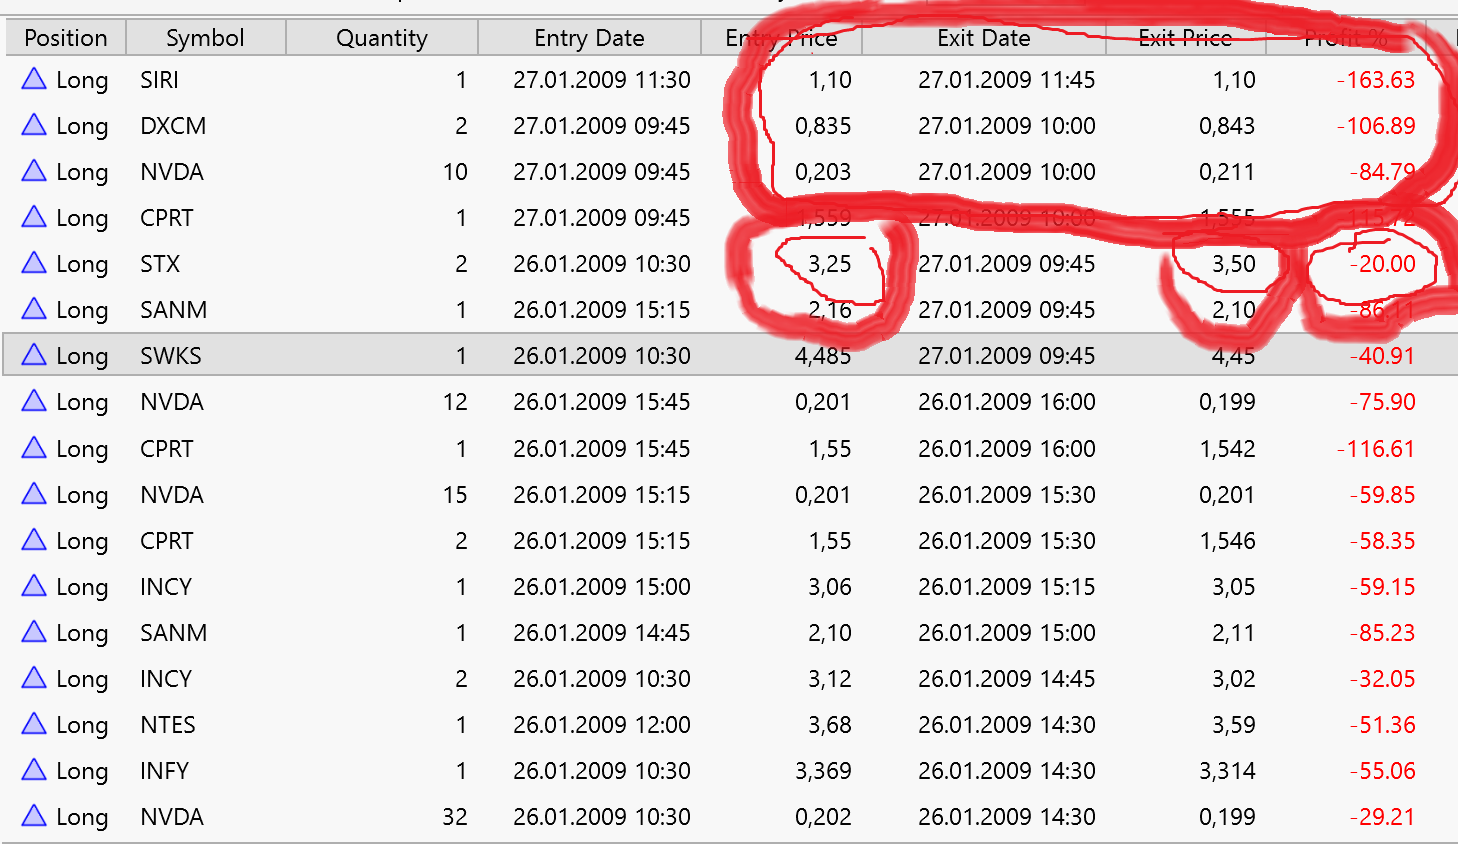Click triangle icon of INCY row entered at 15:00
1458x844 pixels.
(34, 586)
